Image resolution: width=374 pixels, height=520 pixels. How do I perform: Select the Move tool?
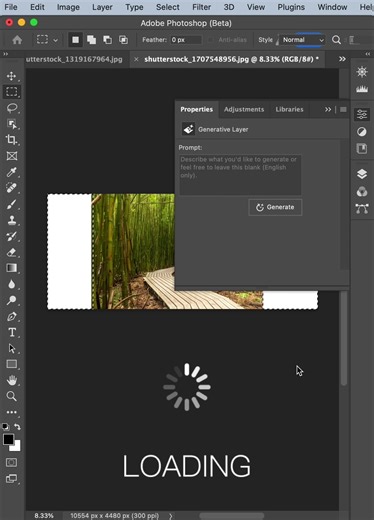click(x=12, y=76)
